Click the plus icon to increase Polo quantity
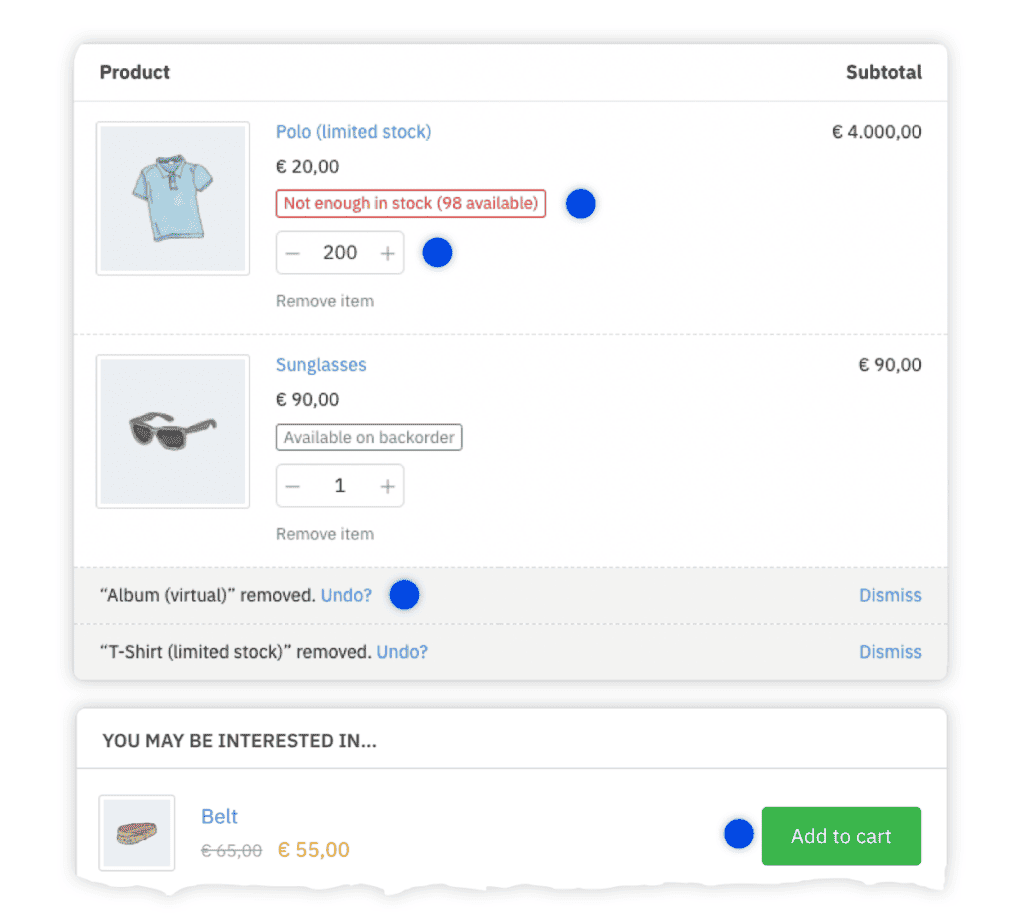The height and width of the screenshot is (922, 1024). pyautogui.click(x=388, y=252)
